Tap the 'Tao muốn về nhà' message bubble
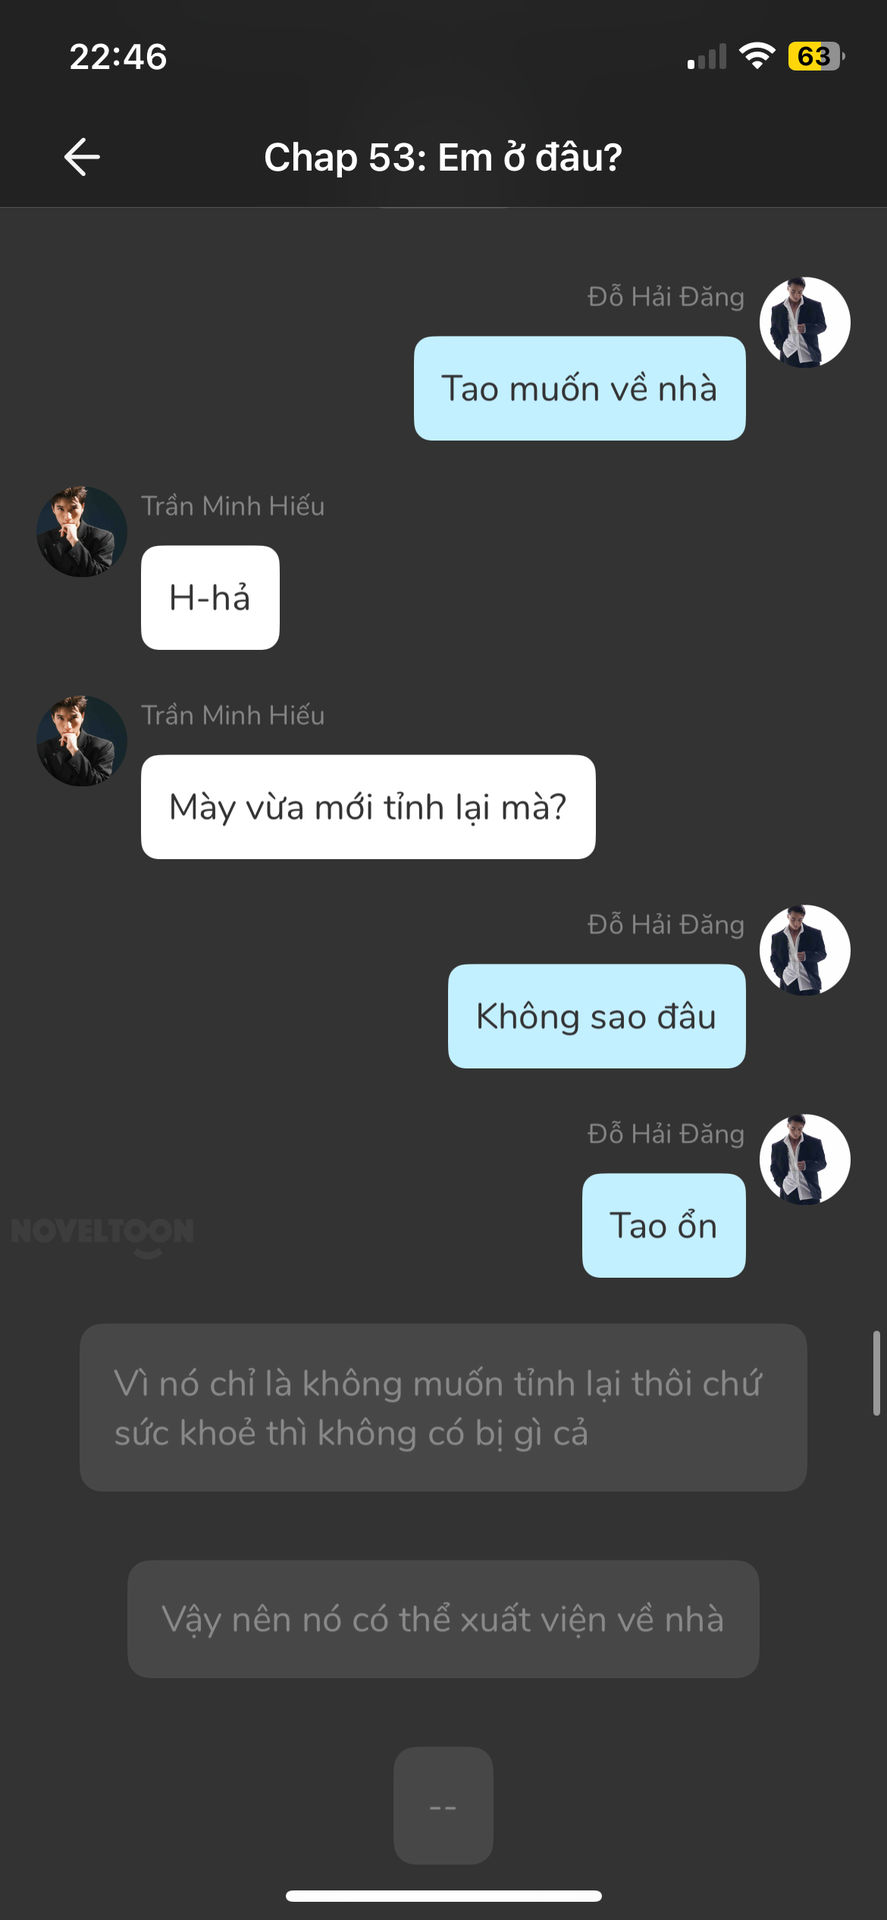Screen dimensions: 887x1920 click(x=580, y=388)
